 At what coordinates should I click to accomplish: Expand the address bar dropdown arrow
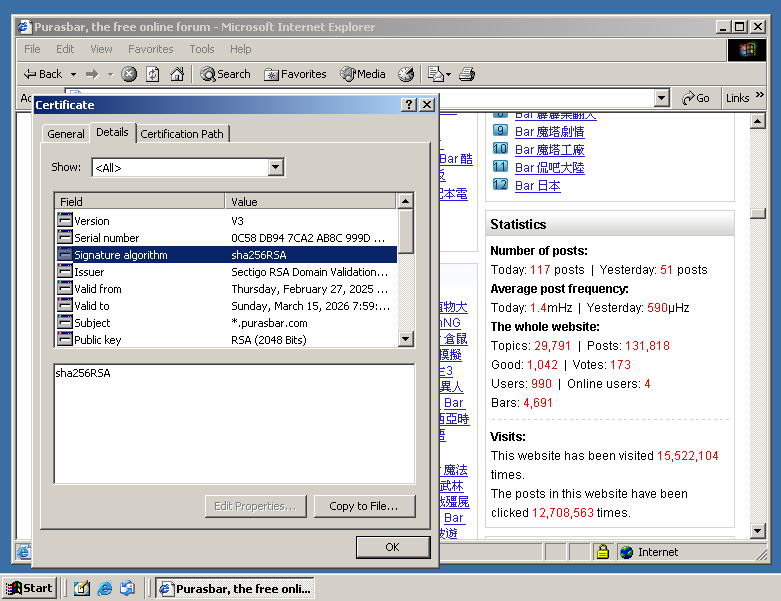click(661, 98)
